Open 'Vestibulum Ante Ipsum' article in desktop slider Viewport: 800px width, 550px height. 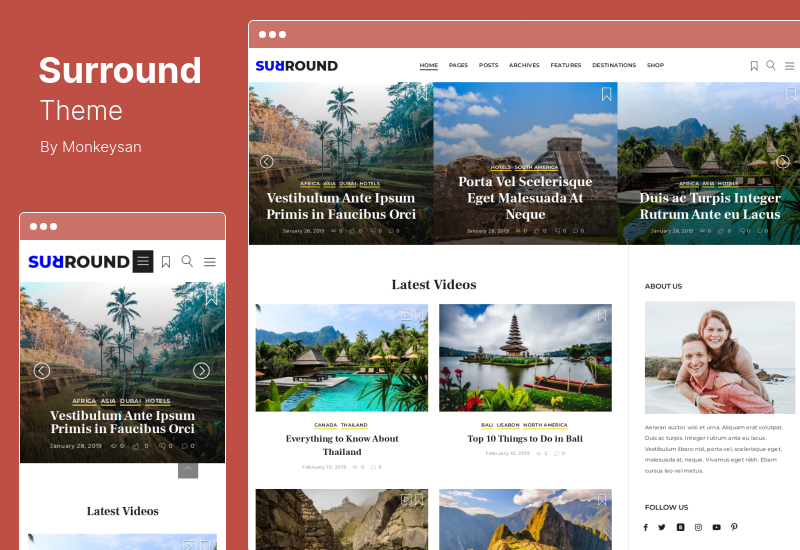(341, 206)
